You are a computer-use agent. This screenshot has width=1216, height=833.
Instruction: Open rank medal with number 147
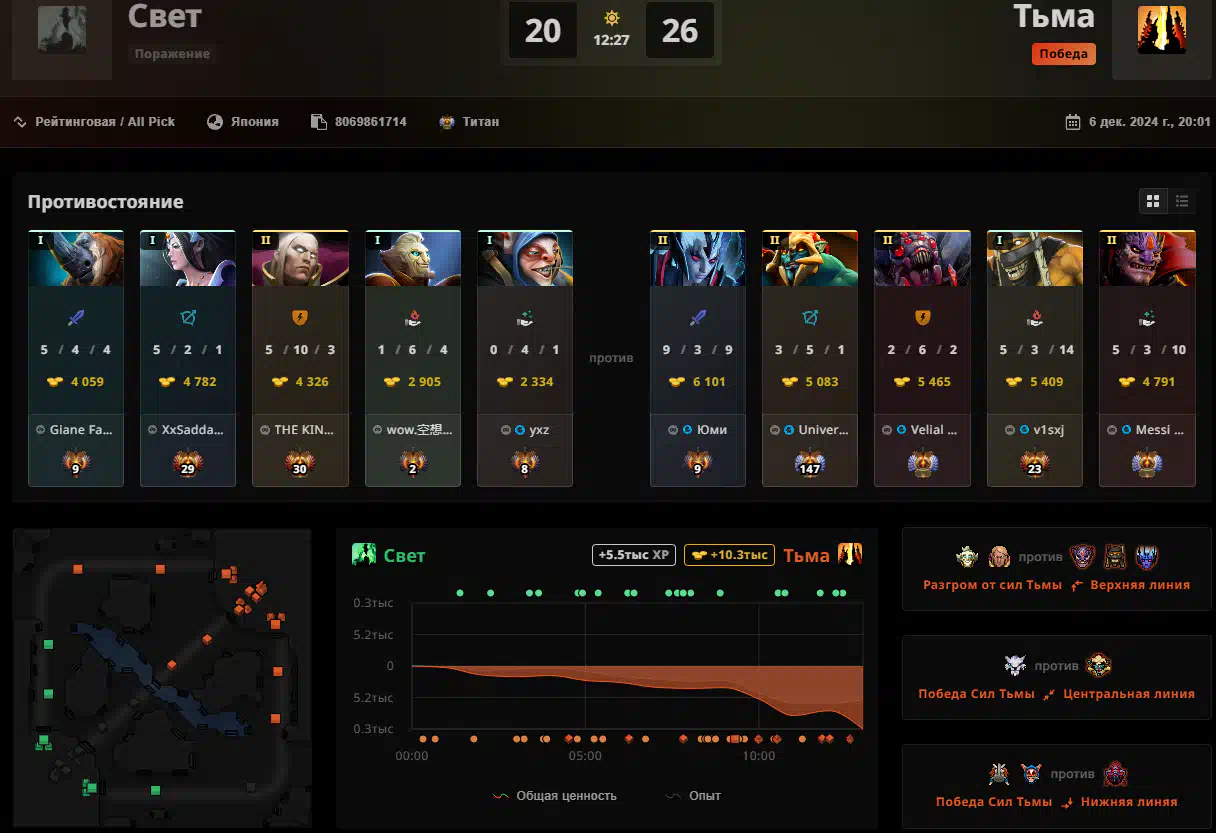(x=810, y=463)
